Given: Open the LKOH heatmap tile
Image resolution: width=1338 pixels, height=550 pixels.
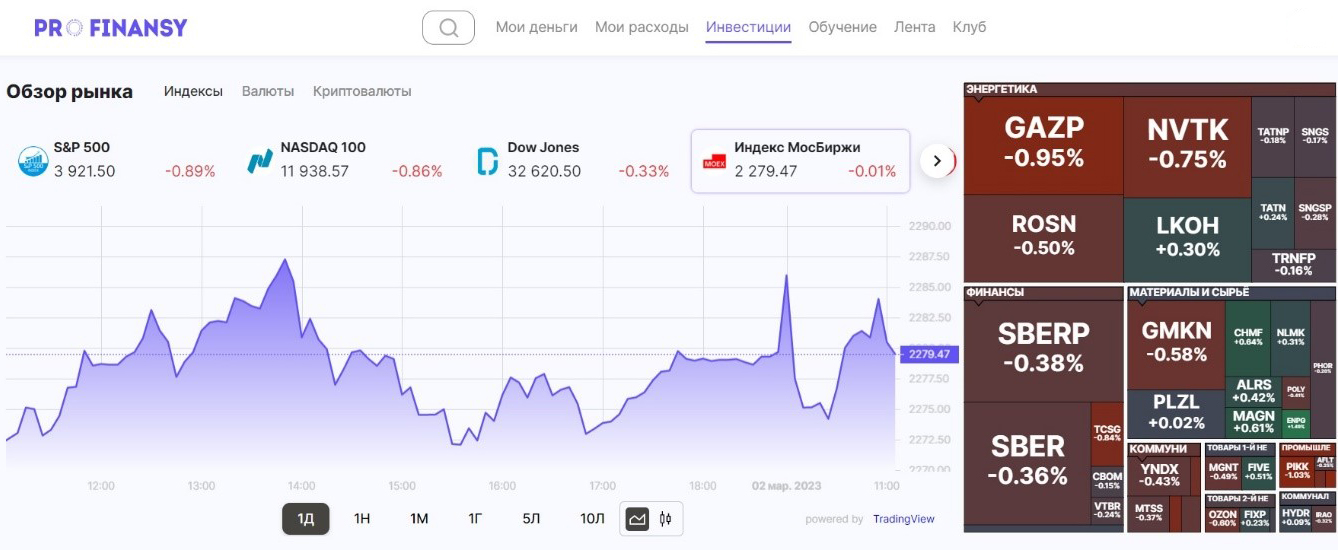Looking at the screenshot, I should pos(1187,239).
